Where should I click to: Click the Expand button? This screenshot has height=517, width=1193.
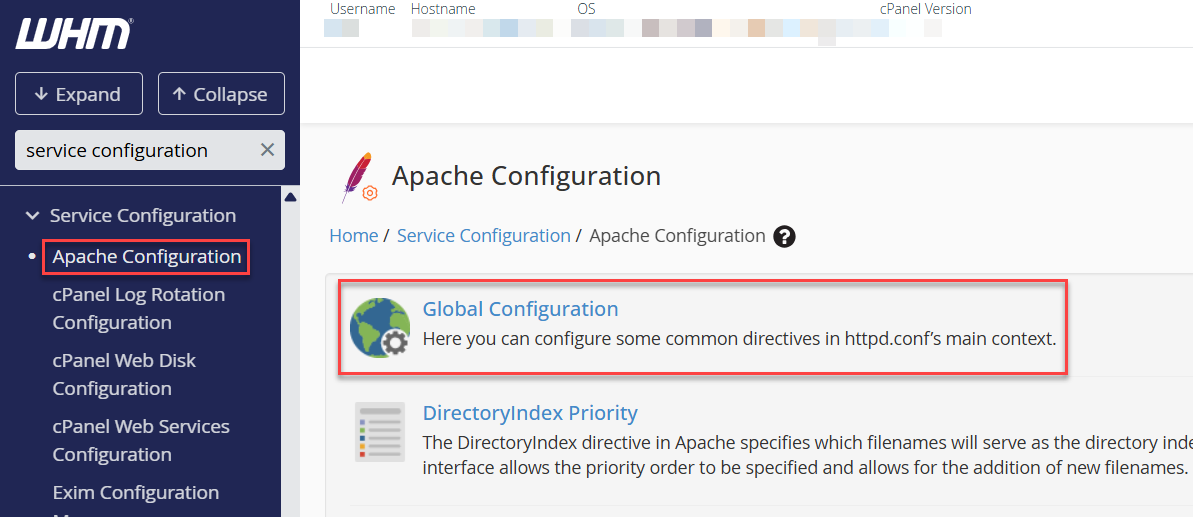coord(79,94)
